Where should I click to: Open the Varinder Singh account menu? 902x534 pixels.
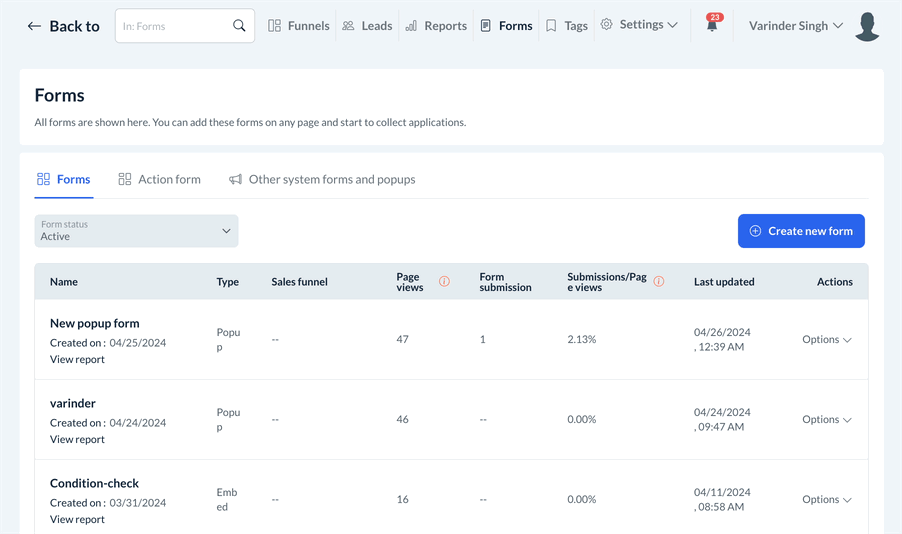coord(795,26)
